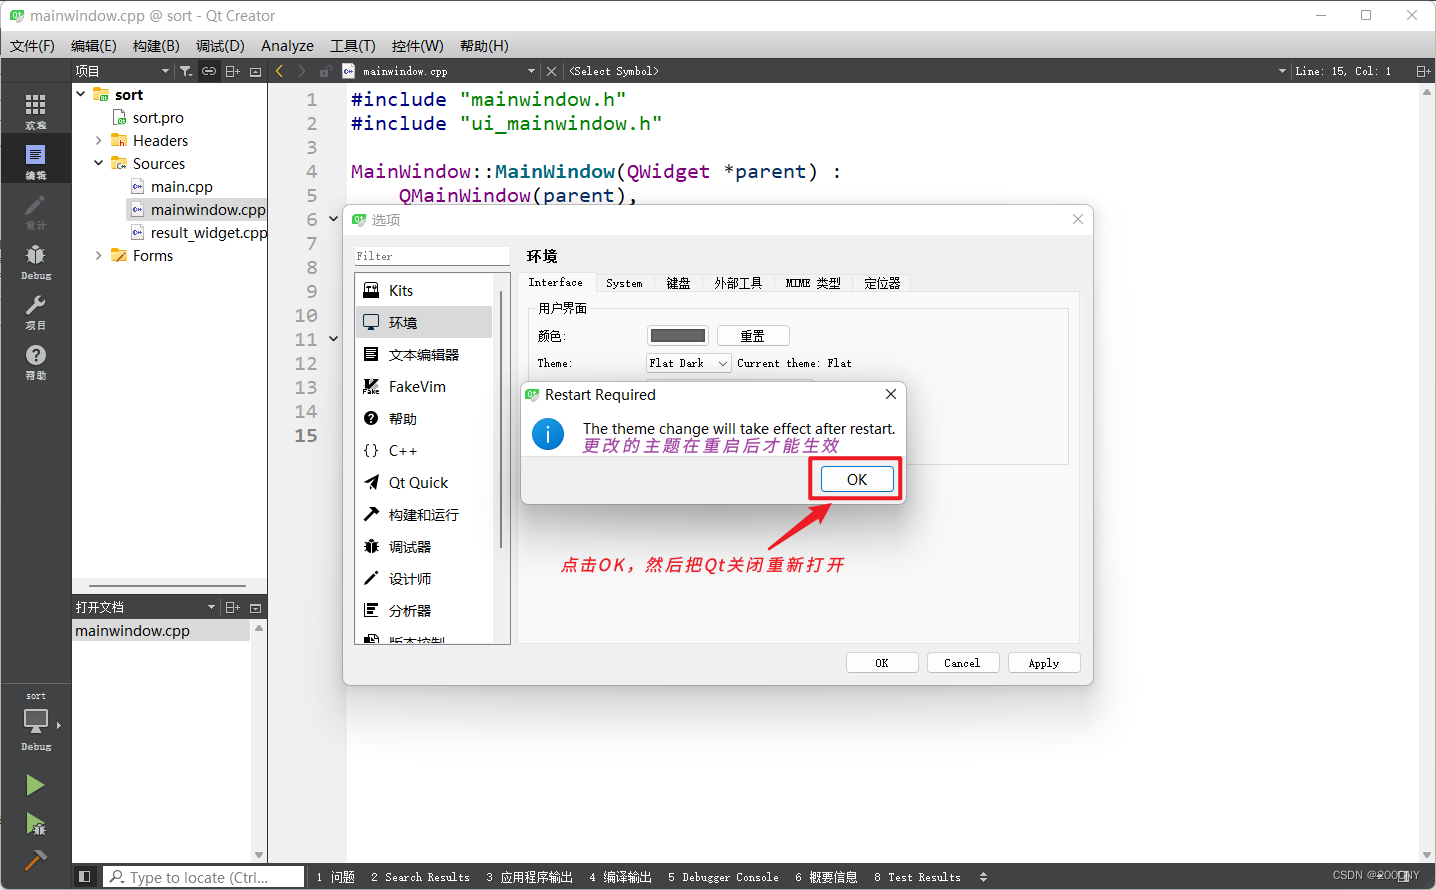
Task: Open the sort kit selector monitor icon
Action: 36,720
